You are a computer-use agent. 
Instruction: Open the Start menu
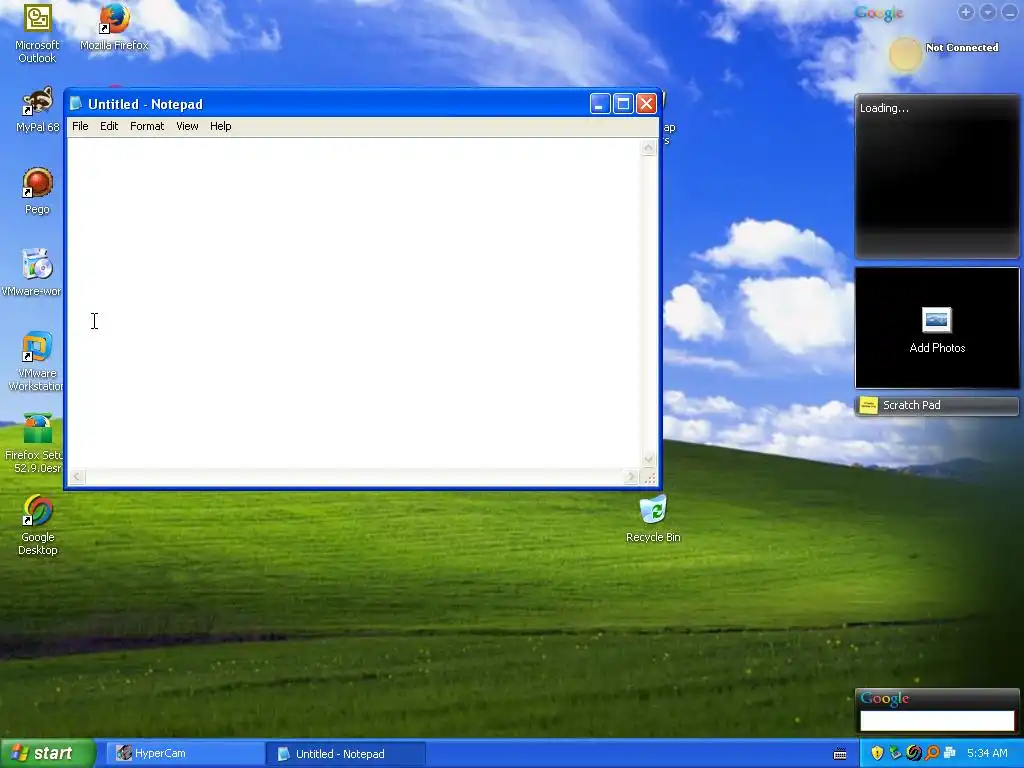coord(48,753)
